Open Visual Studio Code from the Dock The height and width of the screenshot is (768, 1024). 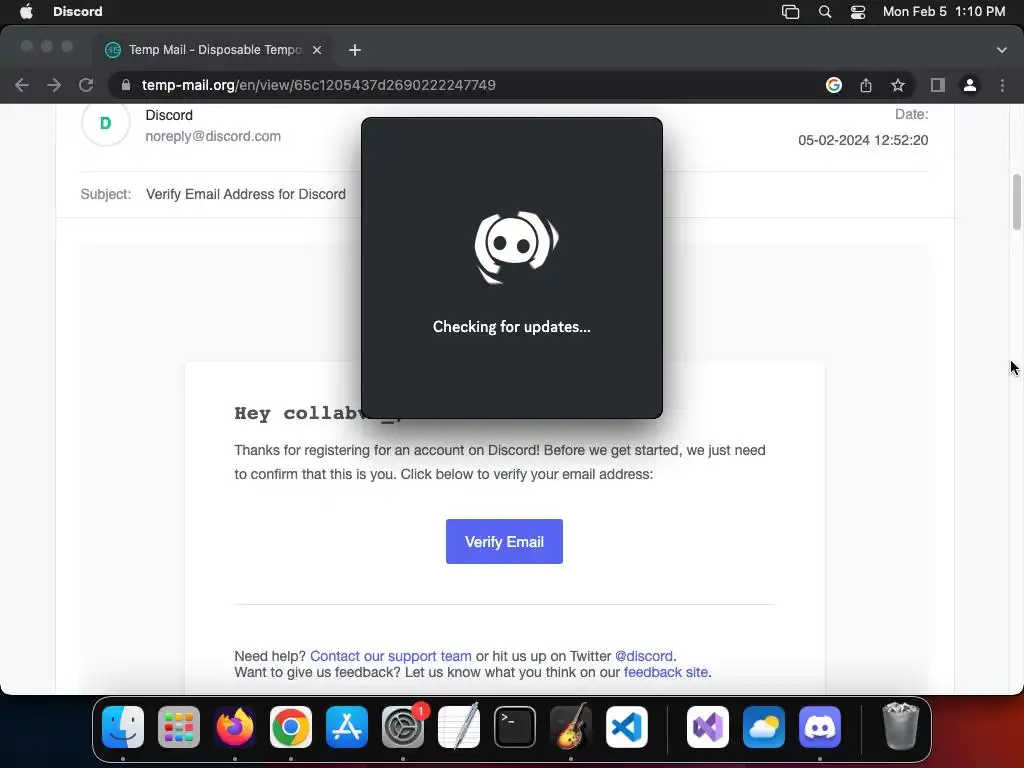pyautogui.click(x=627, y=727)
